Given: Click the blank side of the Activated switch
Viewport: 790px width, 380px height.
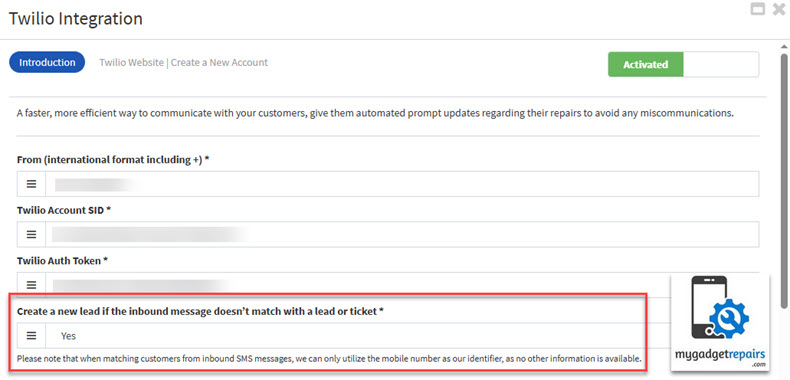Looking at the screenshot, I should (x=721, y=65).
